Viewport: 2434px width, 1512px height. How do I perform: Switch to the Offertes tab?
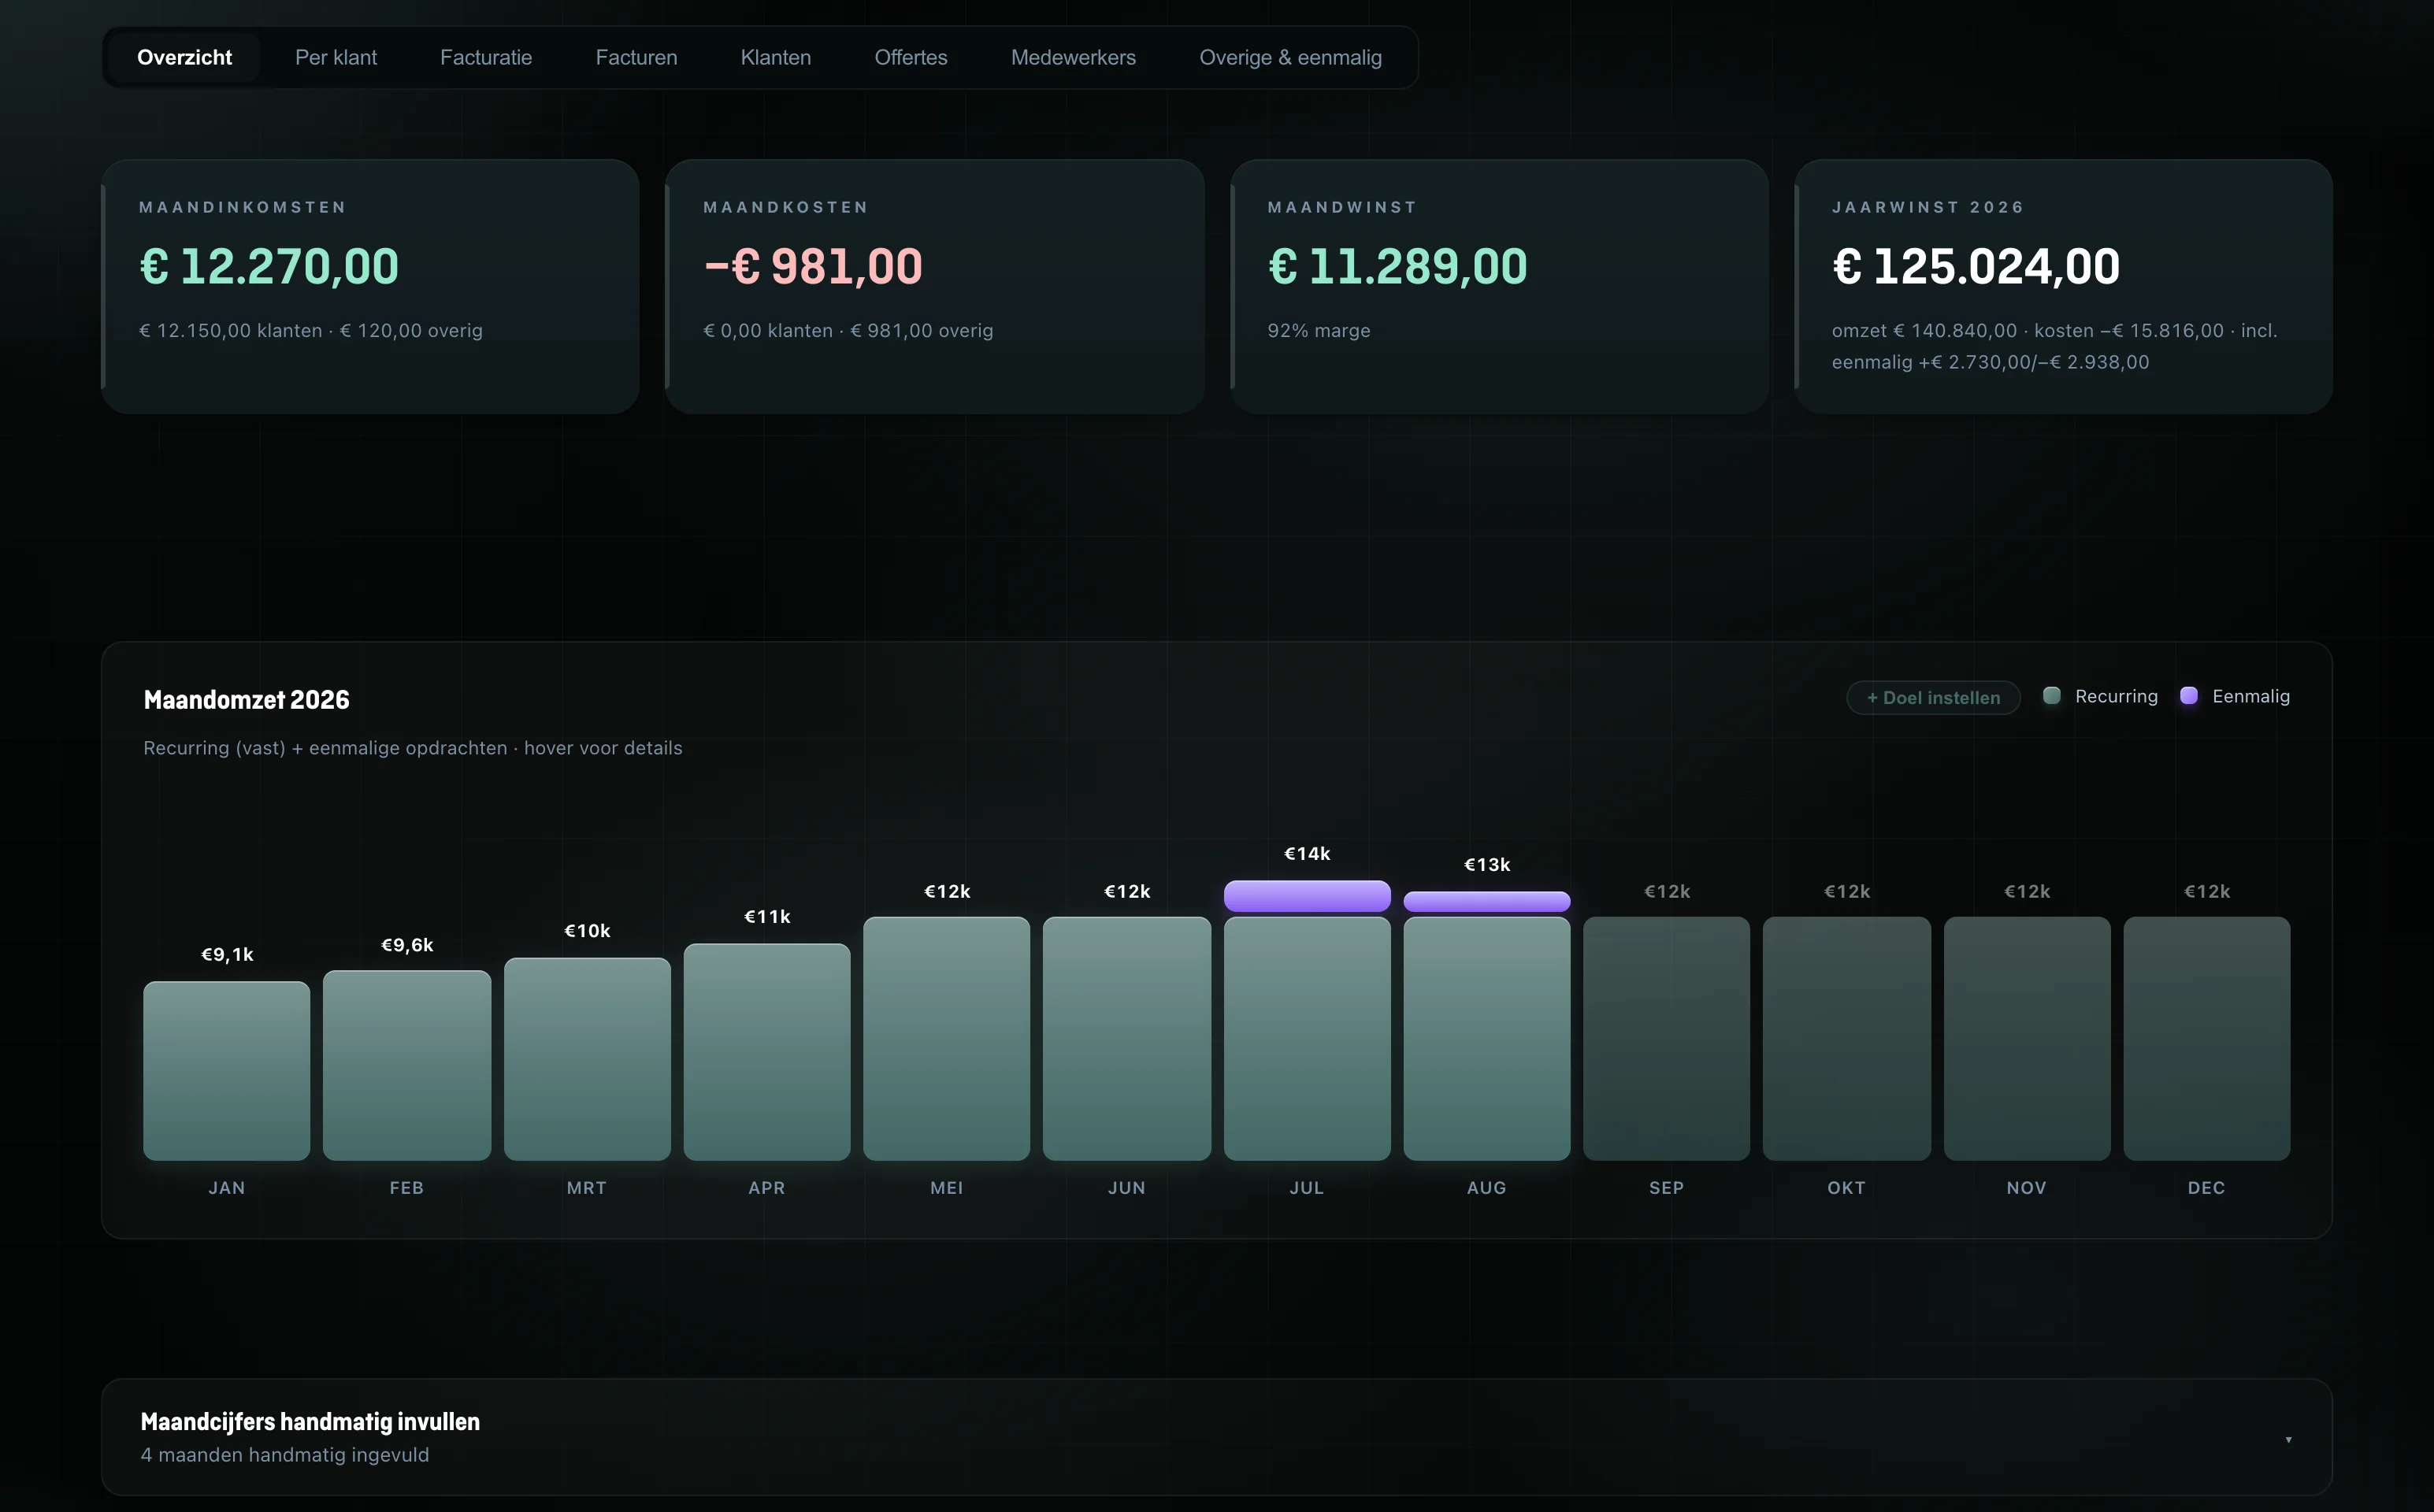pyautogui.click(x=911, y=57)
